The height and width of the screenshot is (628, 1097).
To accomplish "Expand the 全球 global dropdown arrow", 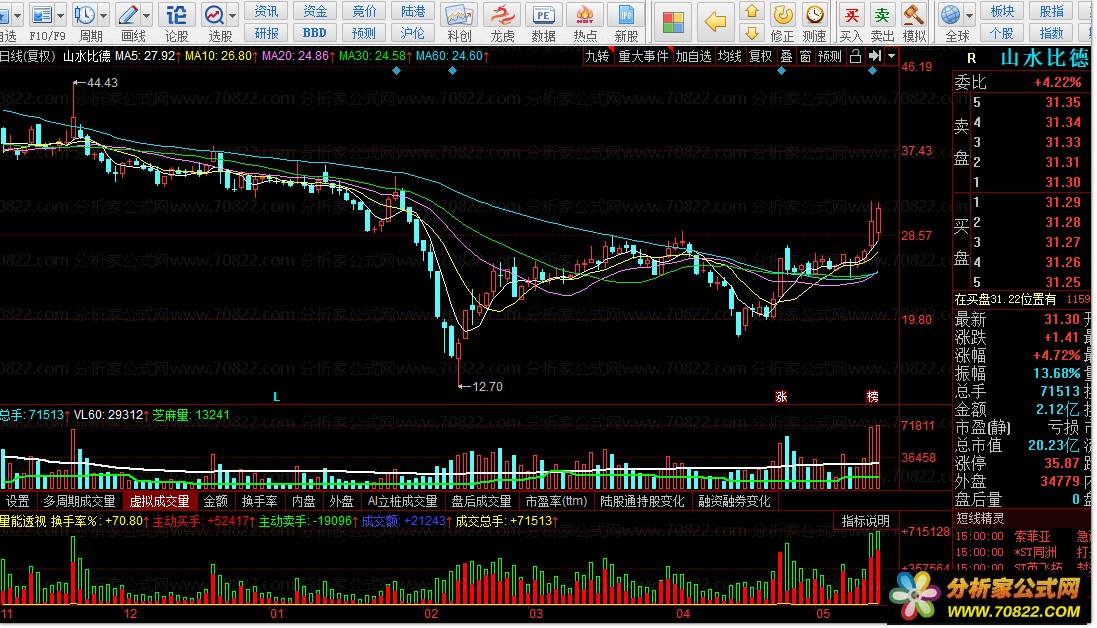I will pyautogui.click(x=969, y=15).
